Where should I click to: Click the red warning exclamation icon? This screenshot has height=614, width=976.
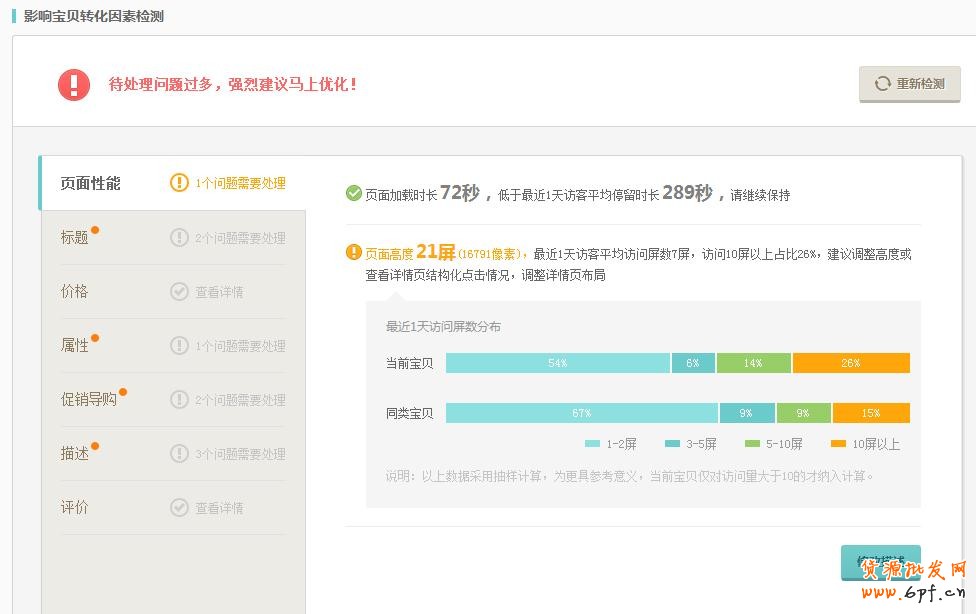[74, 85]
